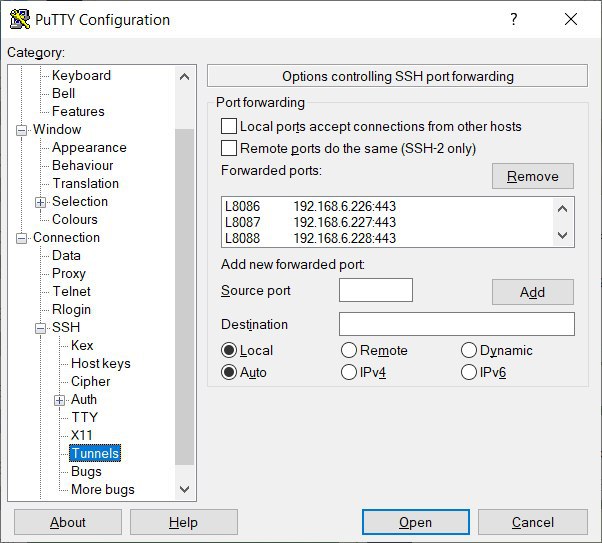The width and height of the screenshot is (602, 543).
Task: Open the Keyboard category
Action: click(x=81, y=75)
